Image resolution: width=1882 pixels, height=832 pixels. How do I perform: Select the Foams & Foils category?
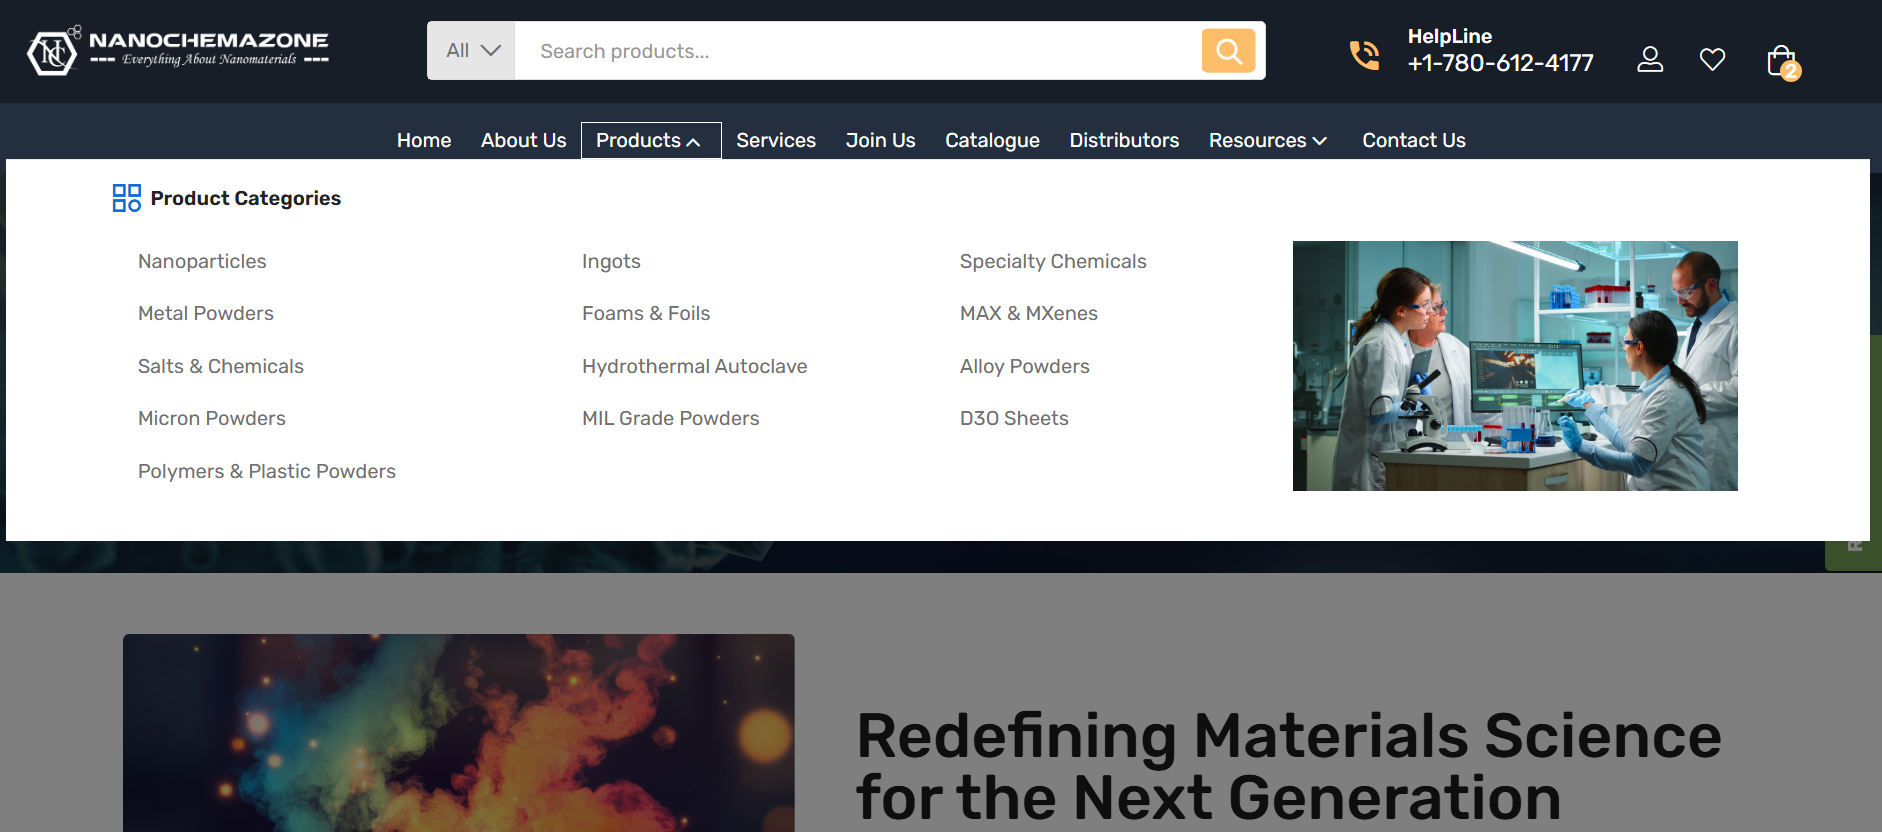click(646, 313)
